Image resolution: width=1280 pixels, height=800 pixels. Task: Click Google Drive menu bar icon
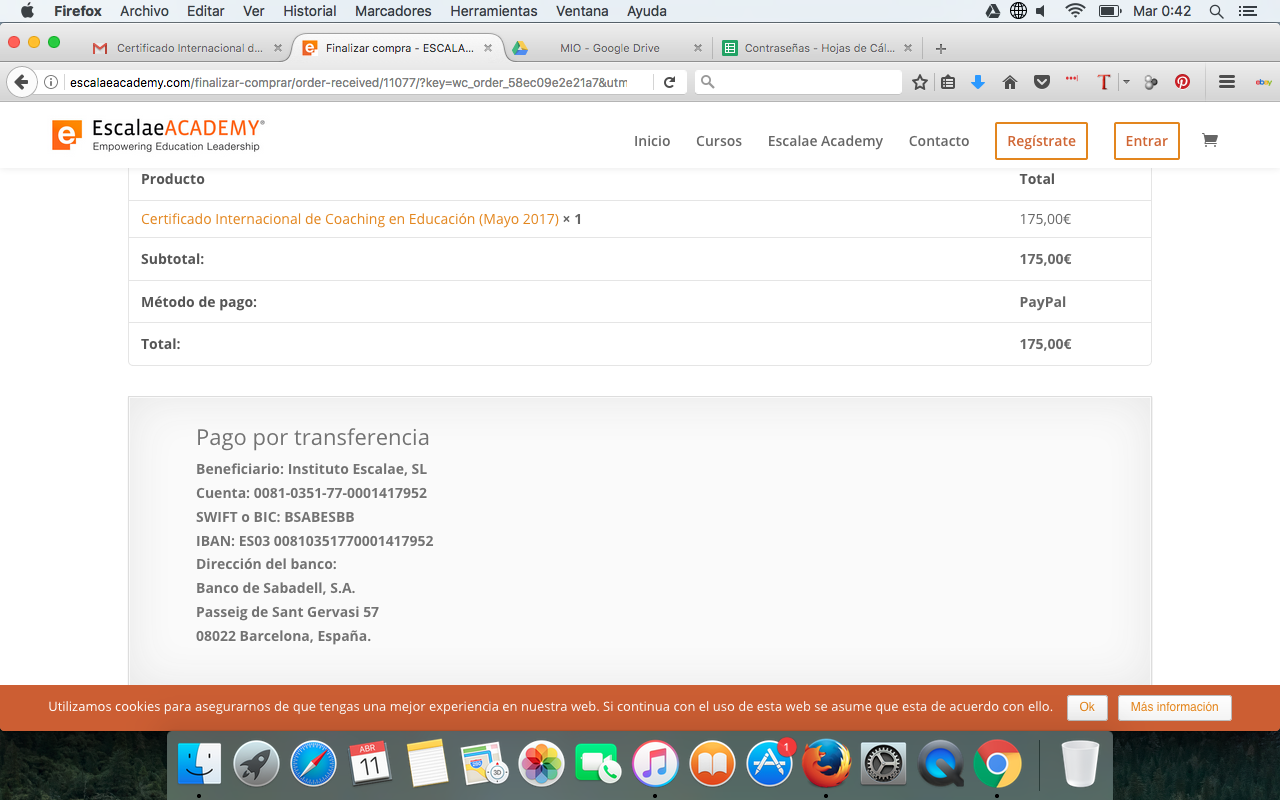pyautogui.click(x=993, y=11)
